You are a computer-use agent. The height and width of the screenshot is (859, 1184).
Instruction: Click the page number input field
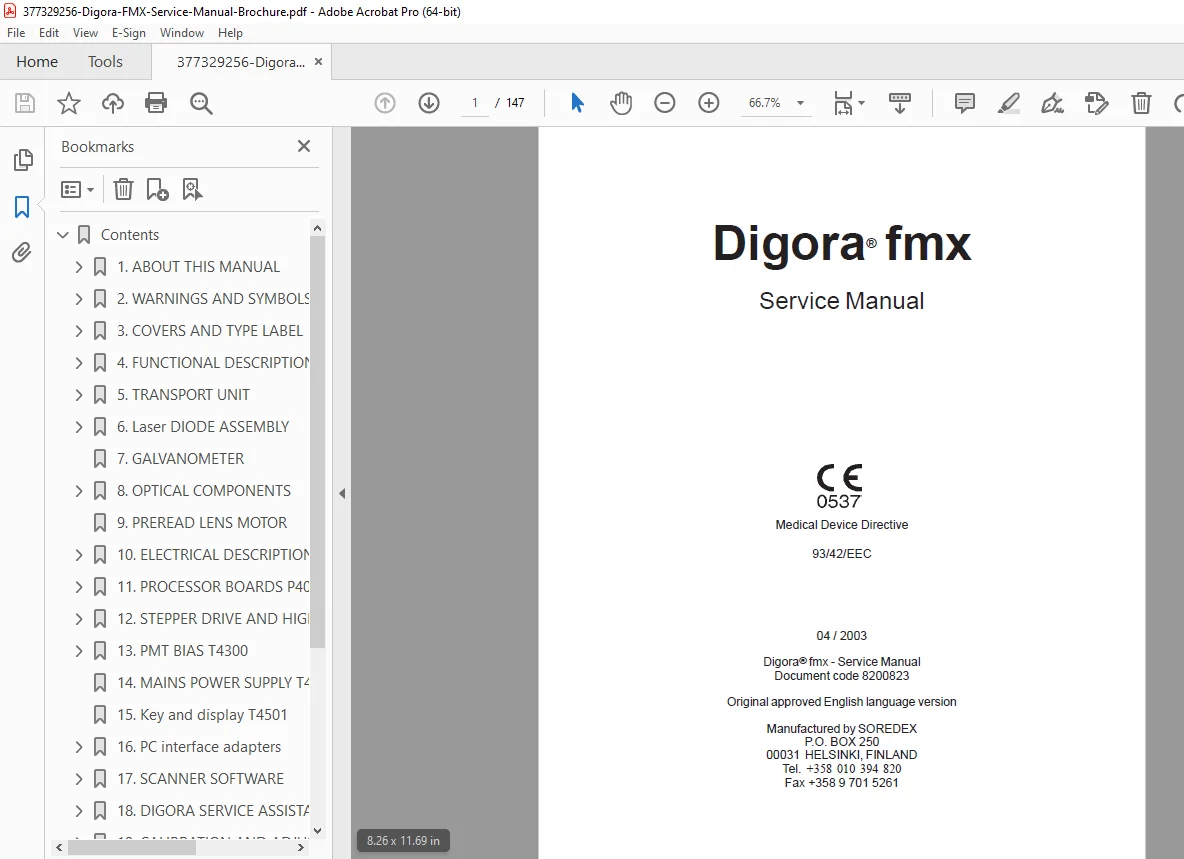[x=474, y=103]
